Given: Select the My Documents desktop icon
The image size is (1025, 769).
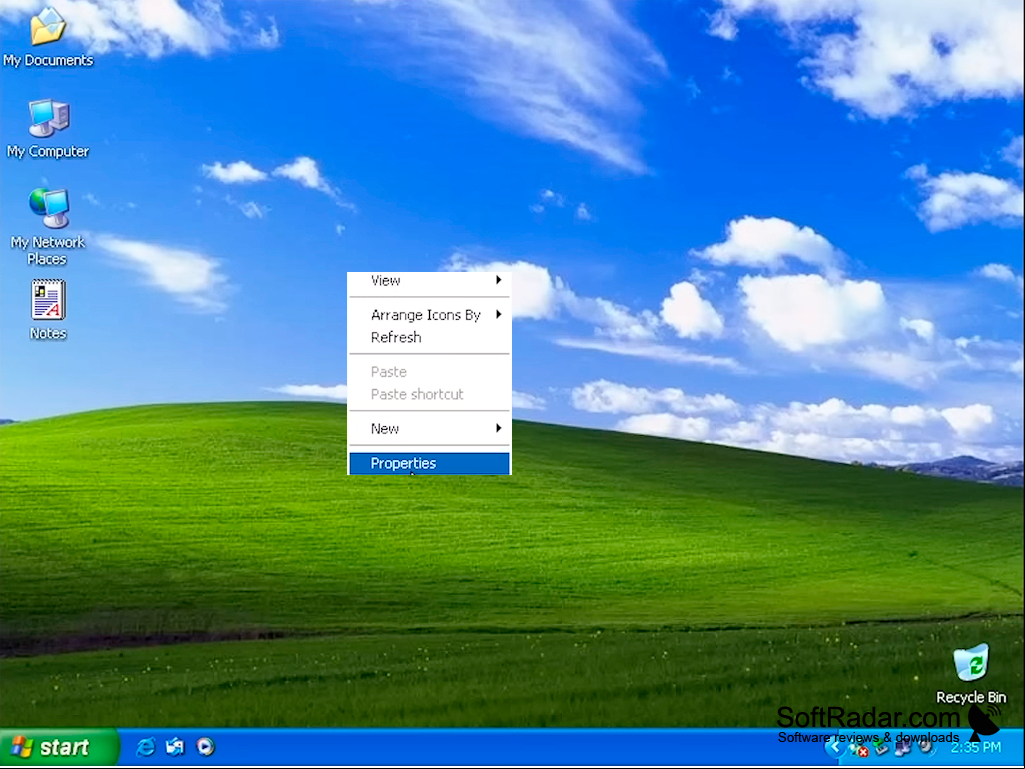Looking at the screenshot, I should [x=48, y=27].
